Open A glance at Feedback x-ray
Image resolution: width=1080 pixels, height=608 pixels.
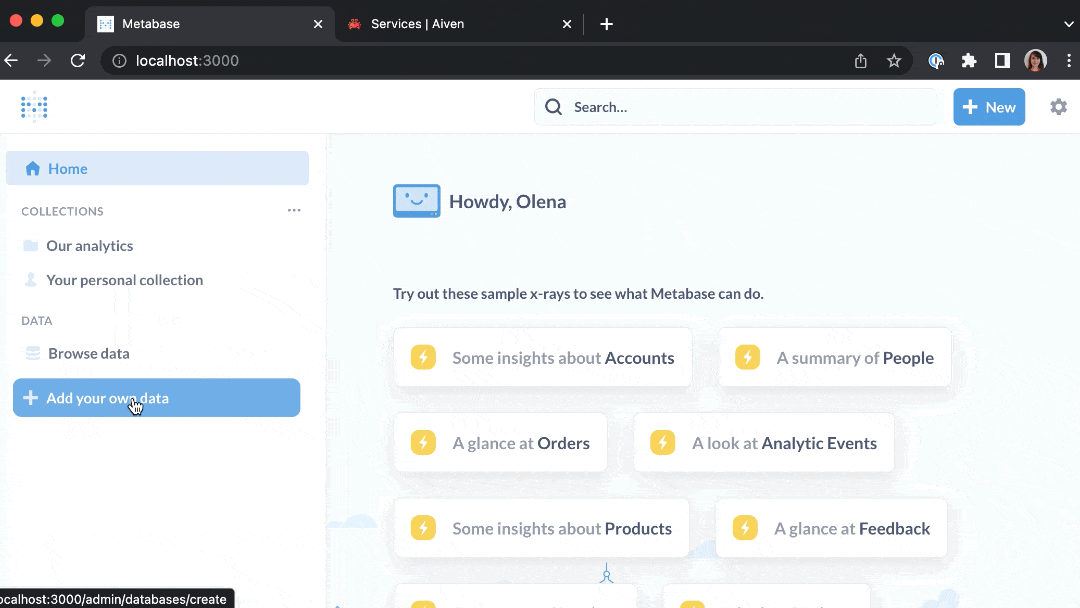(831, 528)
